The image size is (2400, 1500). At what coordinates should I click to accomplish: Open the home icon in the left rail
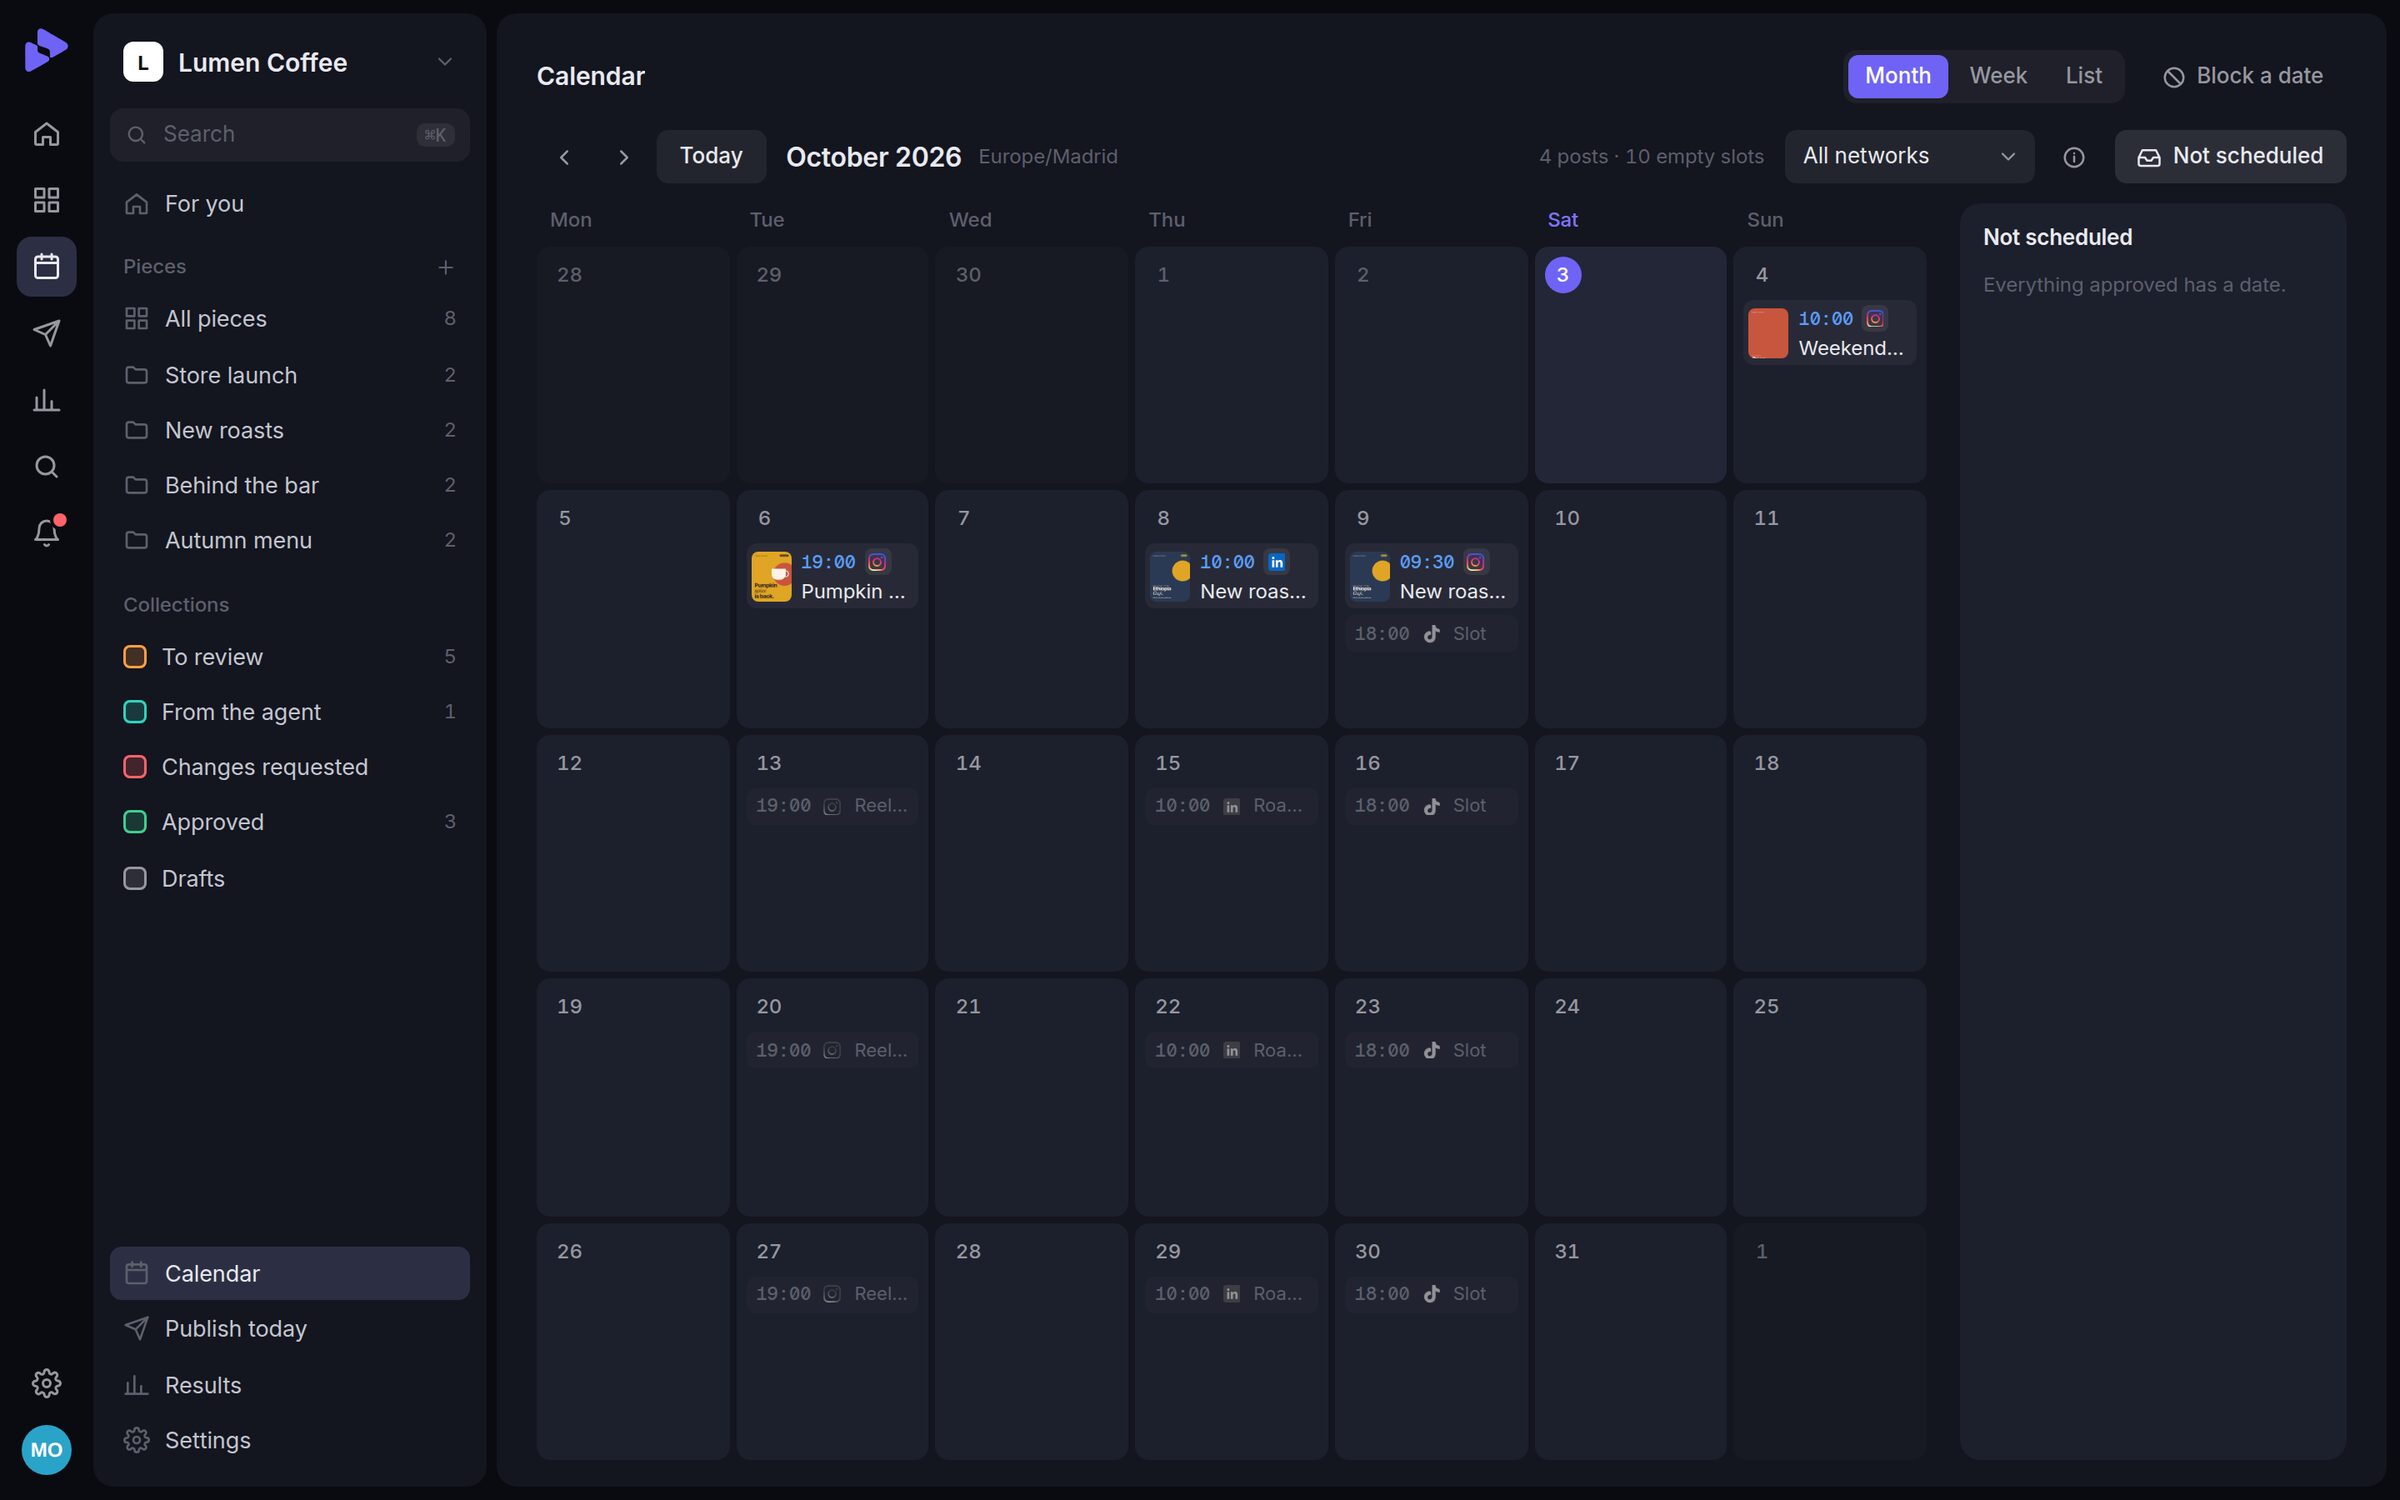tap(46, 134)
